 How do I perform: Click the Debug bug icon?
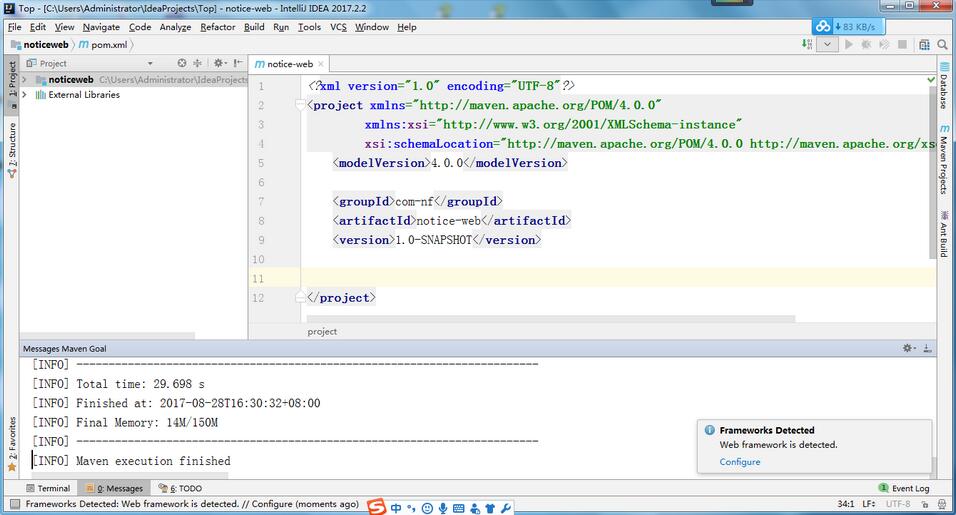pyautogui.click(x=866, y=44)
